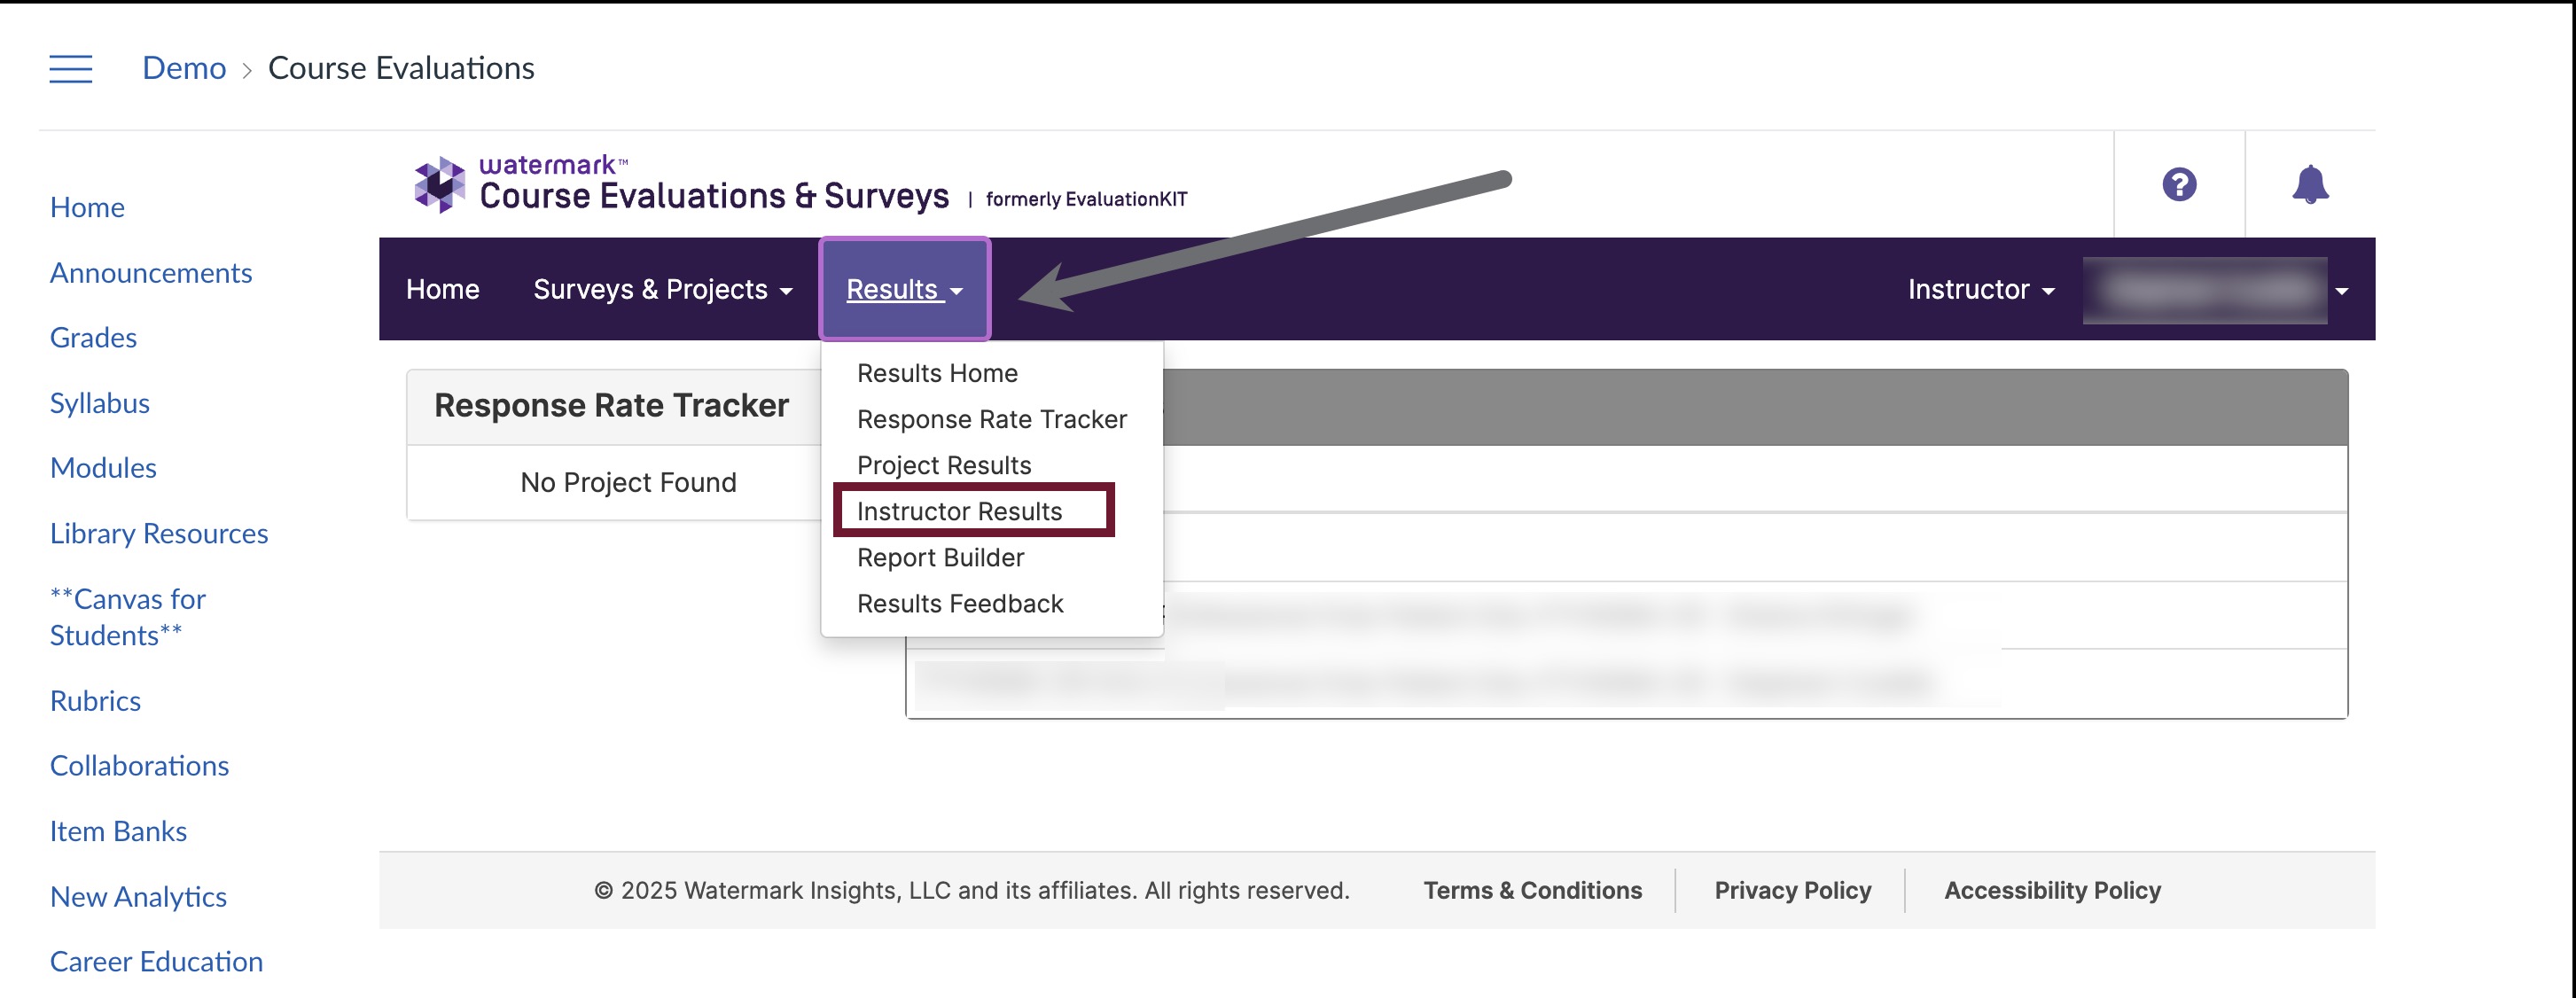Click Response Rate Tracker panel heading
The image size is (2576, 998).
pyautogui.click(x=611, y=405)
